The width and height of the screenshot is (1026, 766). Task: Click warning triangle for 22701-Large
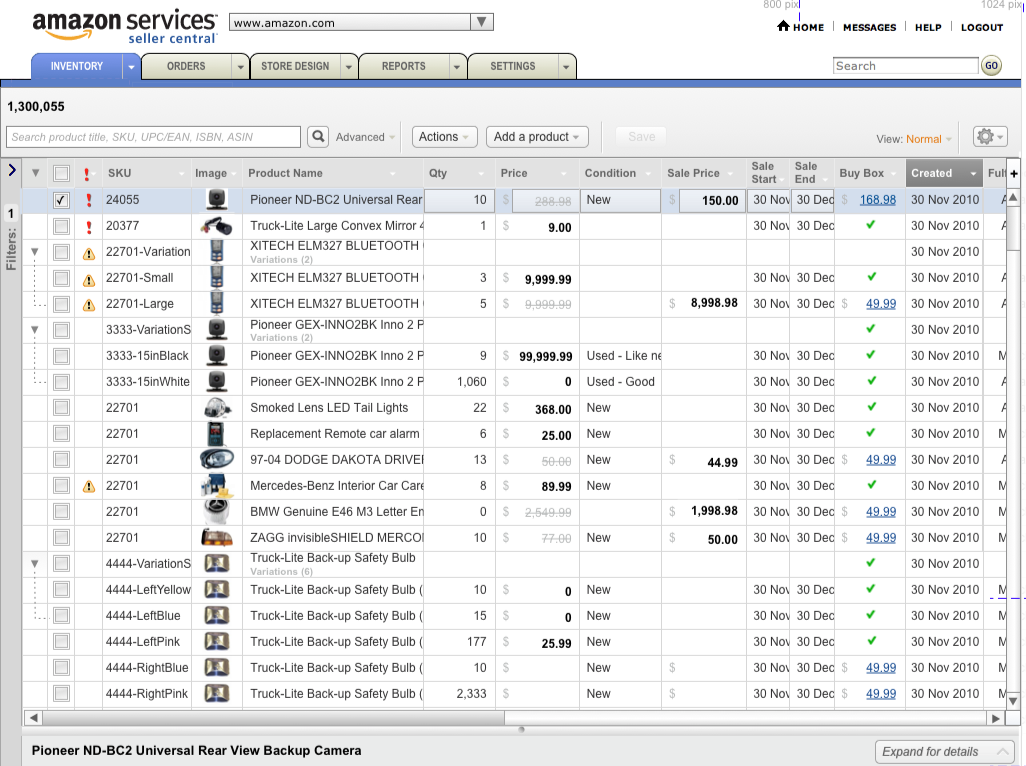point(89,305)
